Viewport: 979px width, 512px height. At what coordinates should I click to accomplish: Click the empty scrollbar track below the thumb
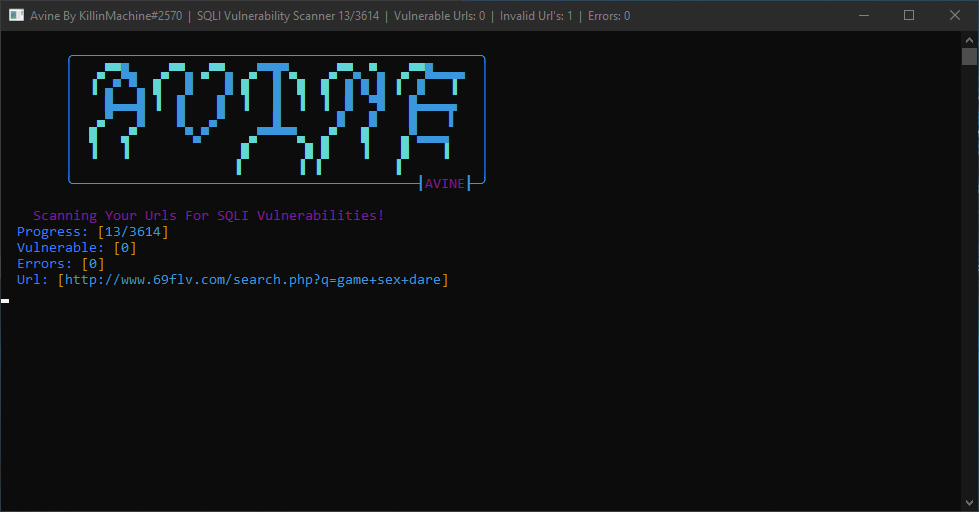point(969,281)
